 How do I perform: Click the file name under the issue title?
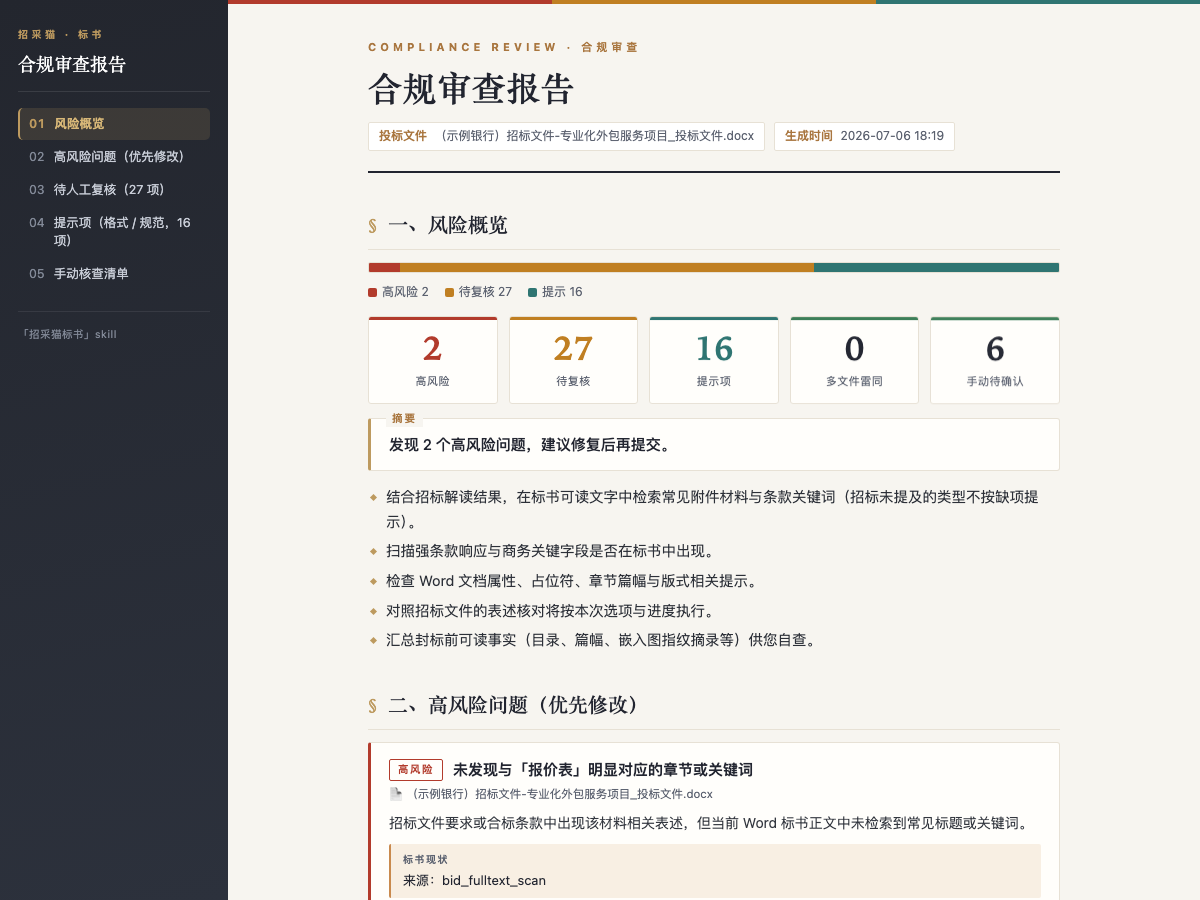click(562, 794)
